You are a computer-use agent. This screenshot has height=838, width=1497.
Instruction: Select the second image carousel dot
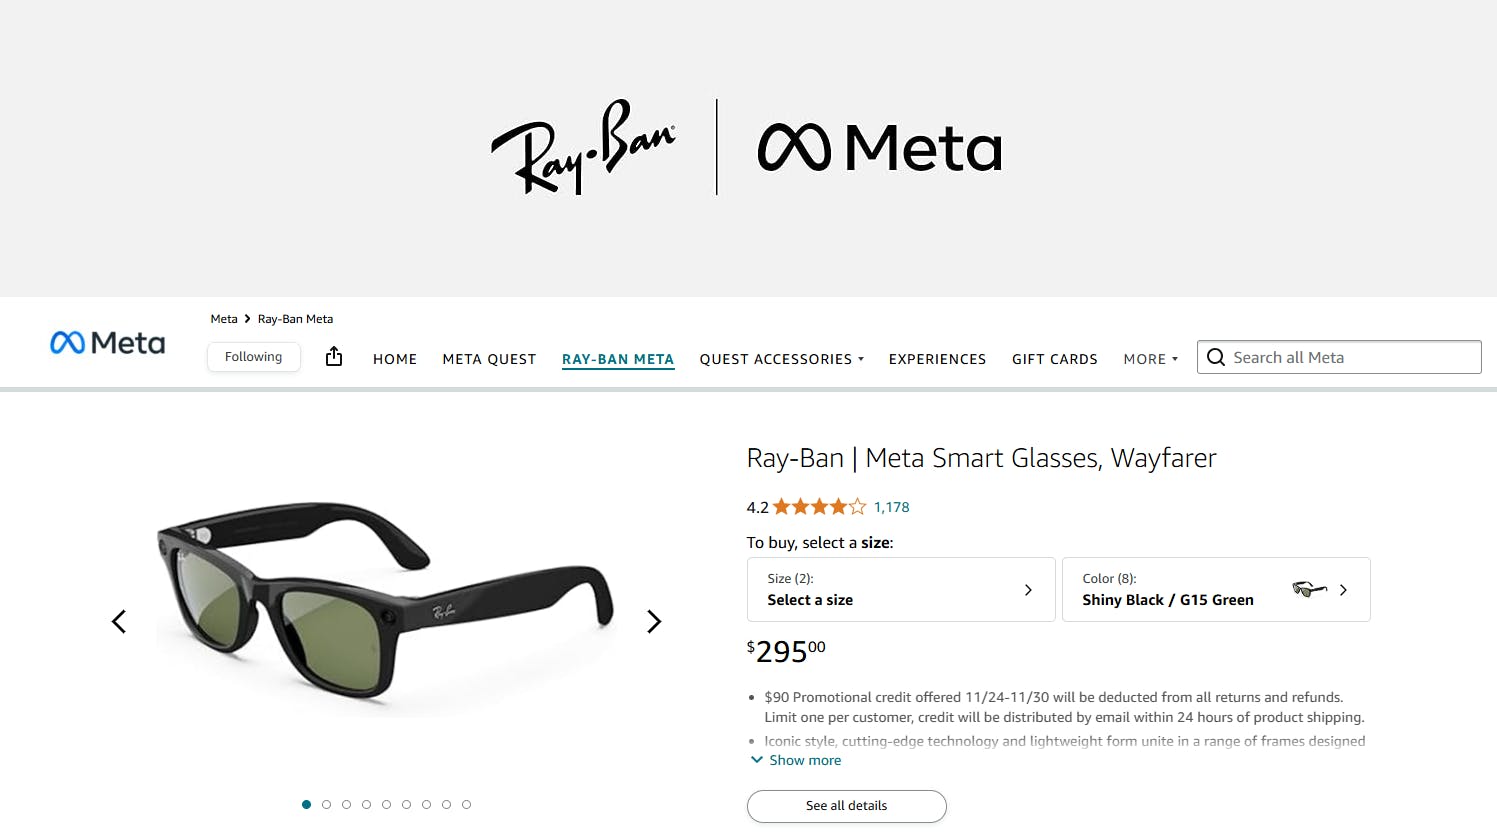point(326,804)
